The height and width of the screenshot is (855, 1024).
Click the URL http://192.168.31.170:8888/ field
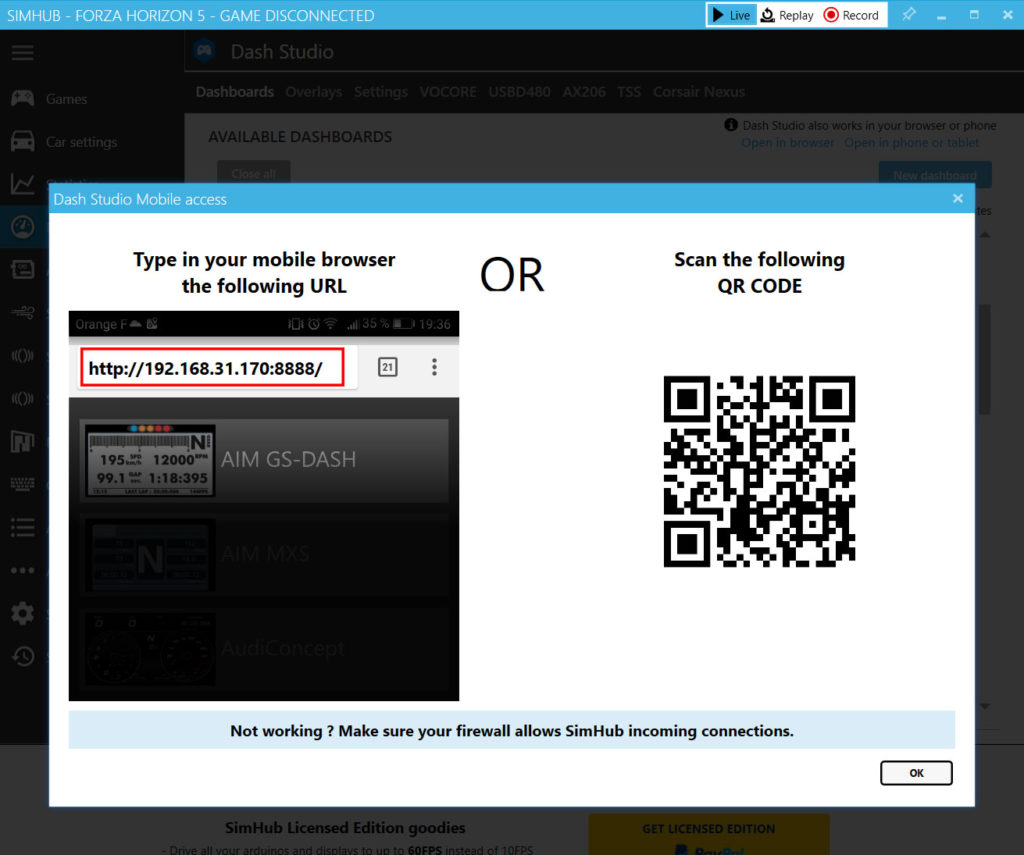(212, 367)
